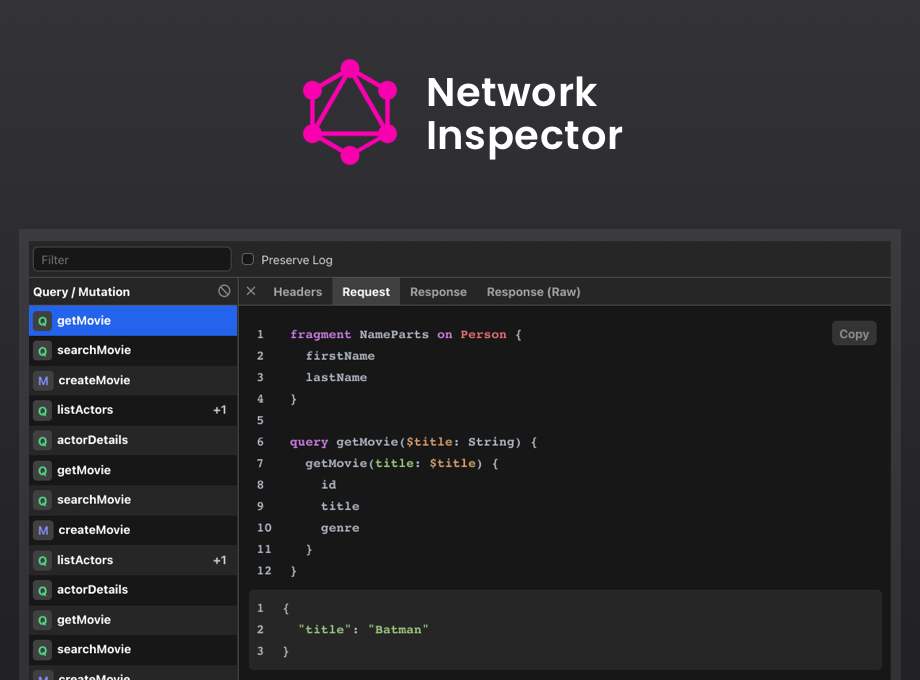Click the 'NameParts' fragment name
This screenshot has width=920, height=680.
tap(394, 334)
